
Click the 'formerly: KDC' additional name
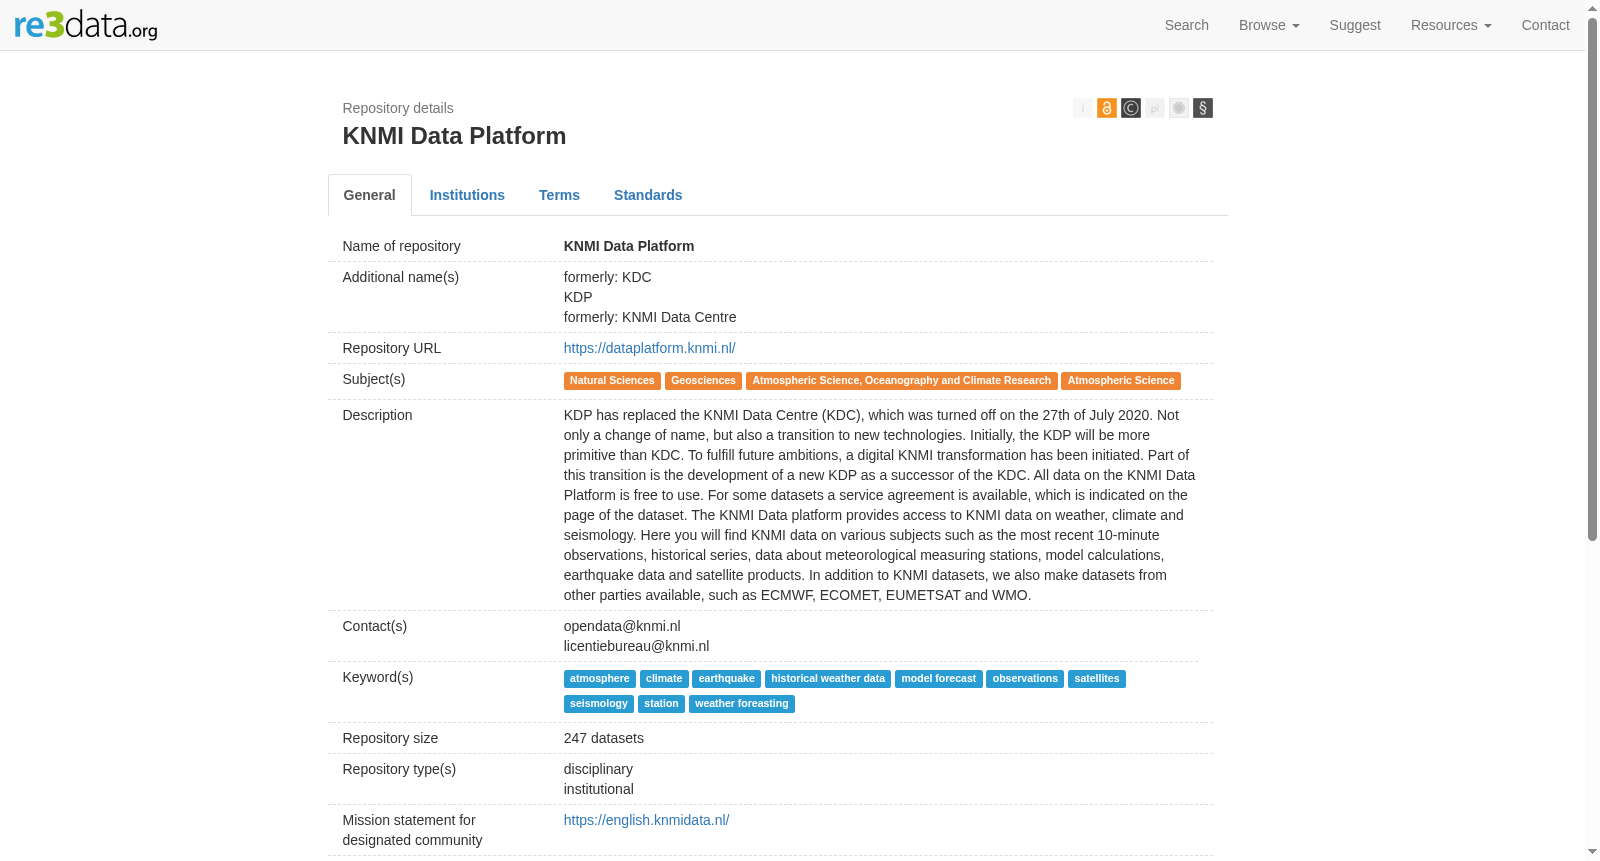click(x=608, y=277)
